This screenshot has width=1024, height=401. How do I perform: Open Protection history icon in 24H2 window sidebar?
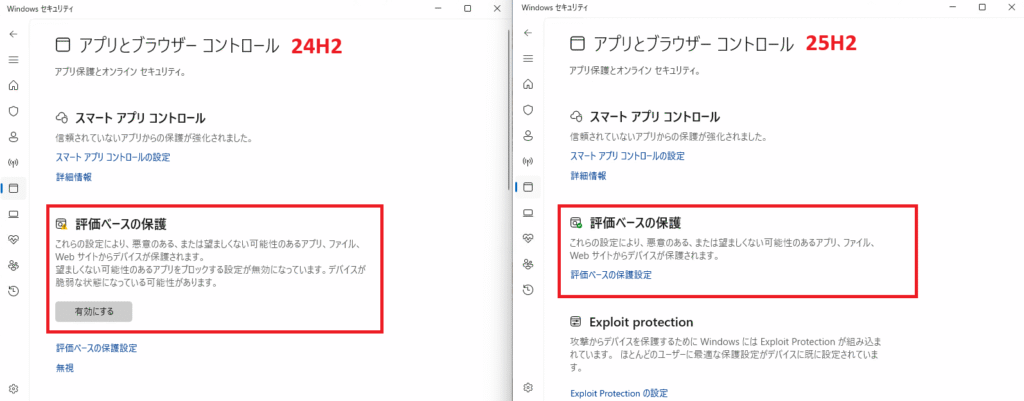[x=13, y=291]
